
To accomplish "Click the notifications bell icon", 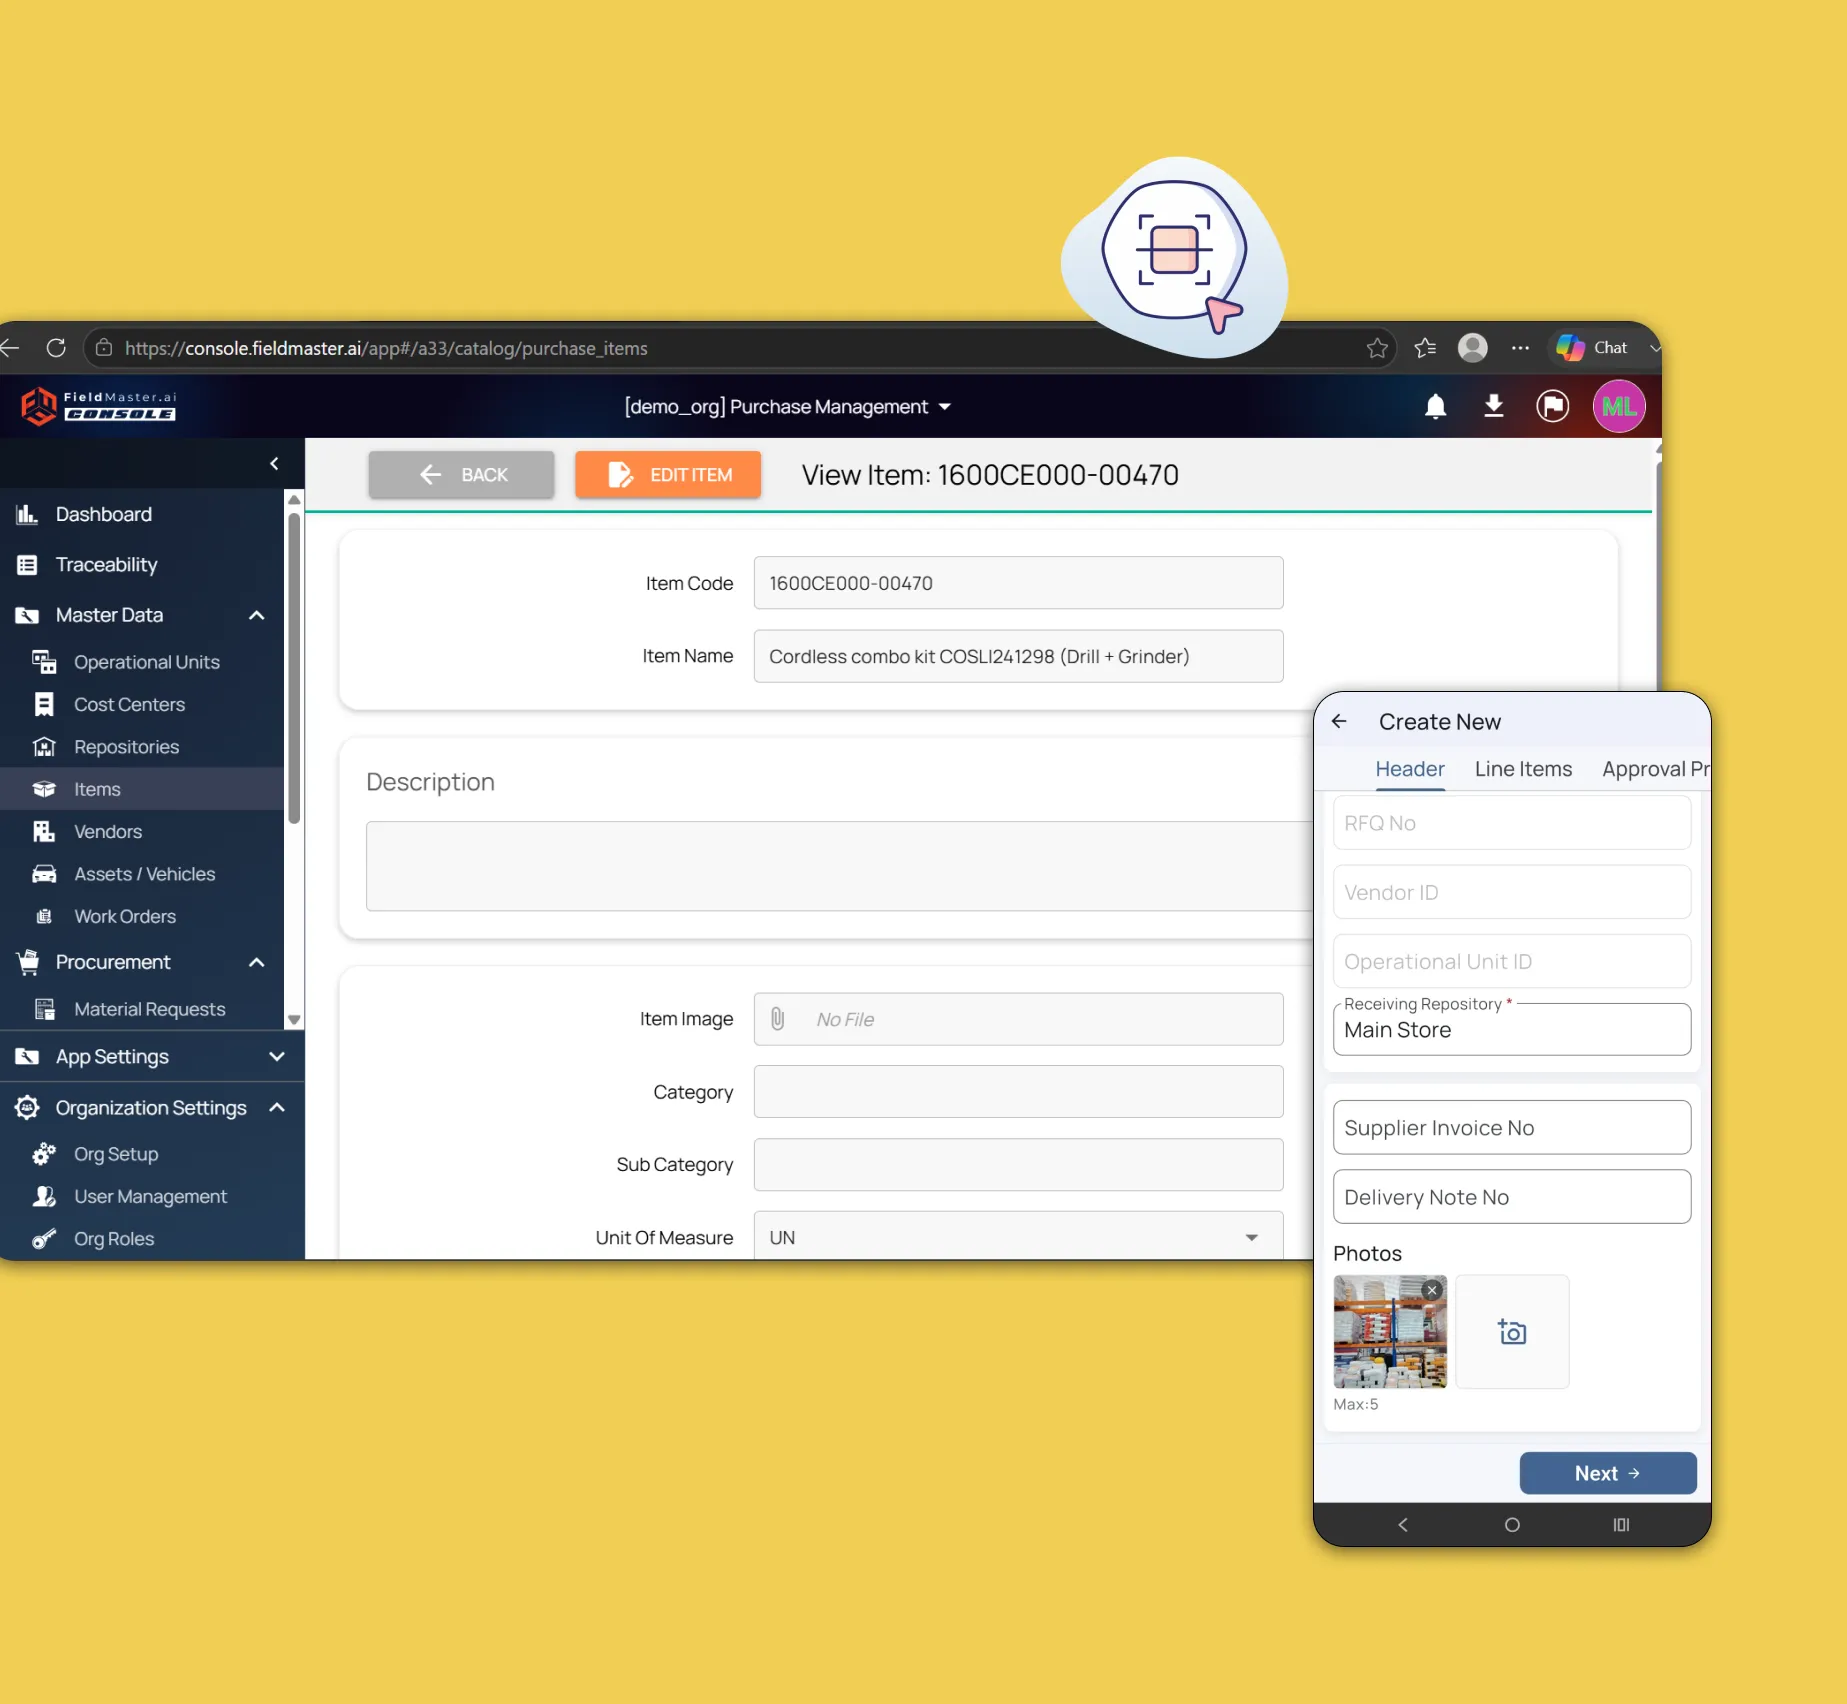I will tap(1435, 406).
